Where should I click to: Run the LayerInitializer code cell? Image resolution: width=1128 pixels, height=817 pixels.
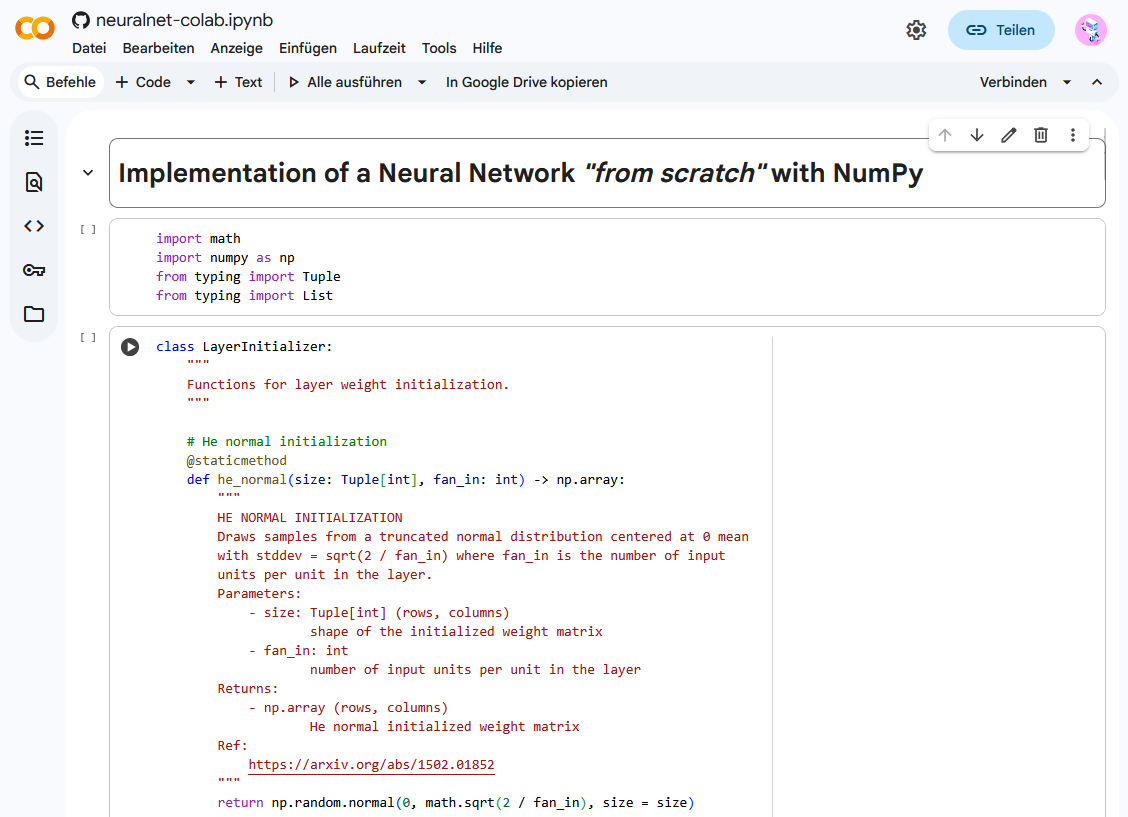[130, 347]
